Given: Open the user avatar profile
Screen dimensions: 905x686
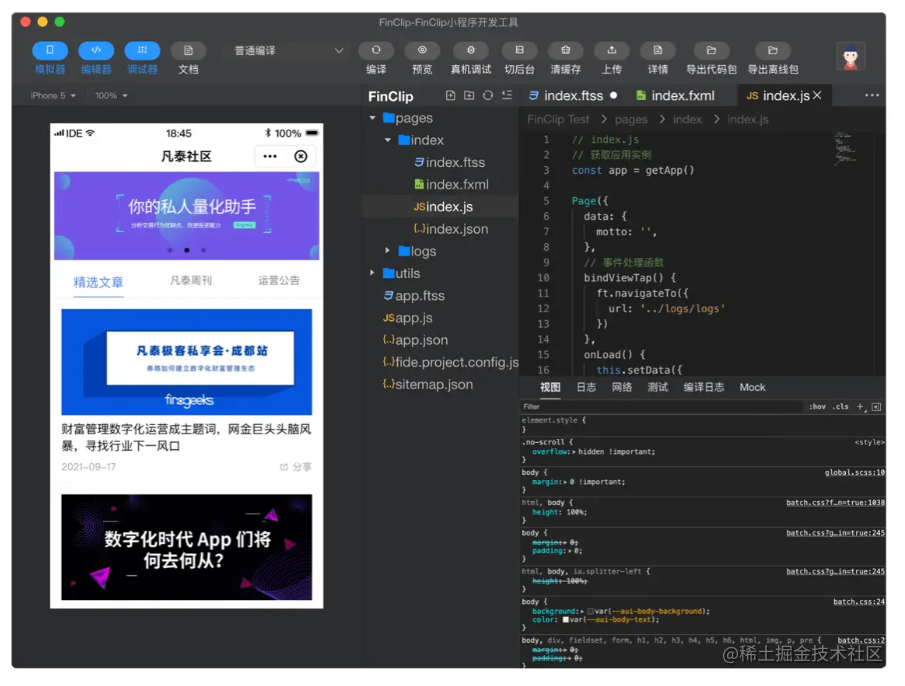Looking at the screenshot, I should pos(850,56).
